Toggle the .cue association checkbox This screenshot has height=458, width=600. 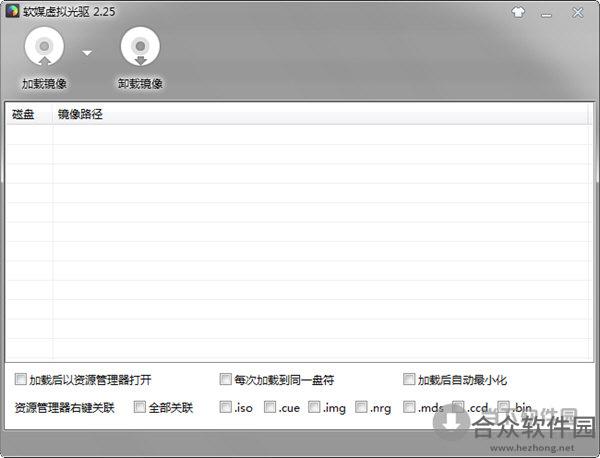click(x=270, y=407)
